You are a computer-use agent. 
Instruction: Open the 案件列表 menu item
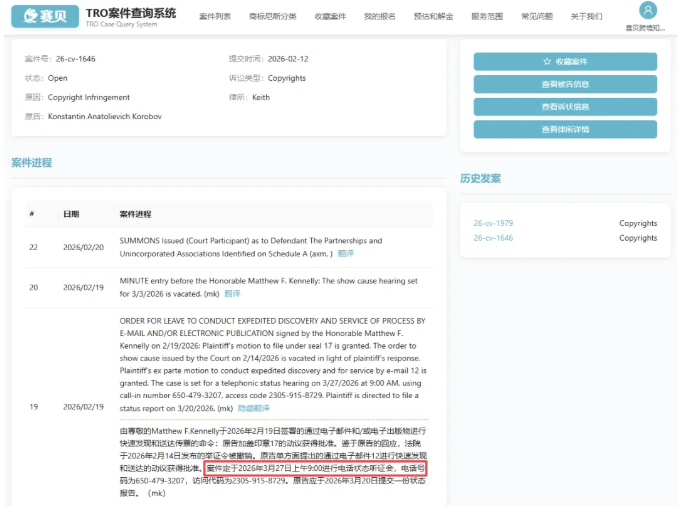tap(215, 17)
